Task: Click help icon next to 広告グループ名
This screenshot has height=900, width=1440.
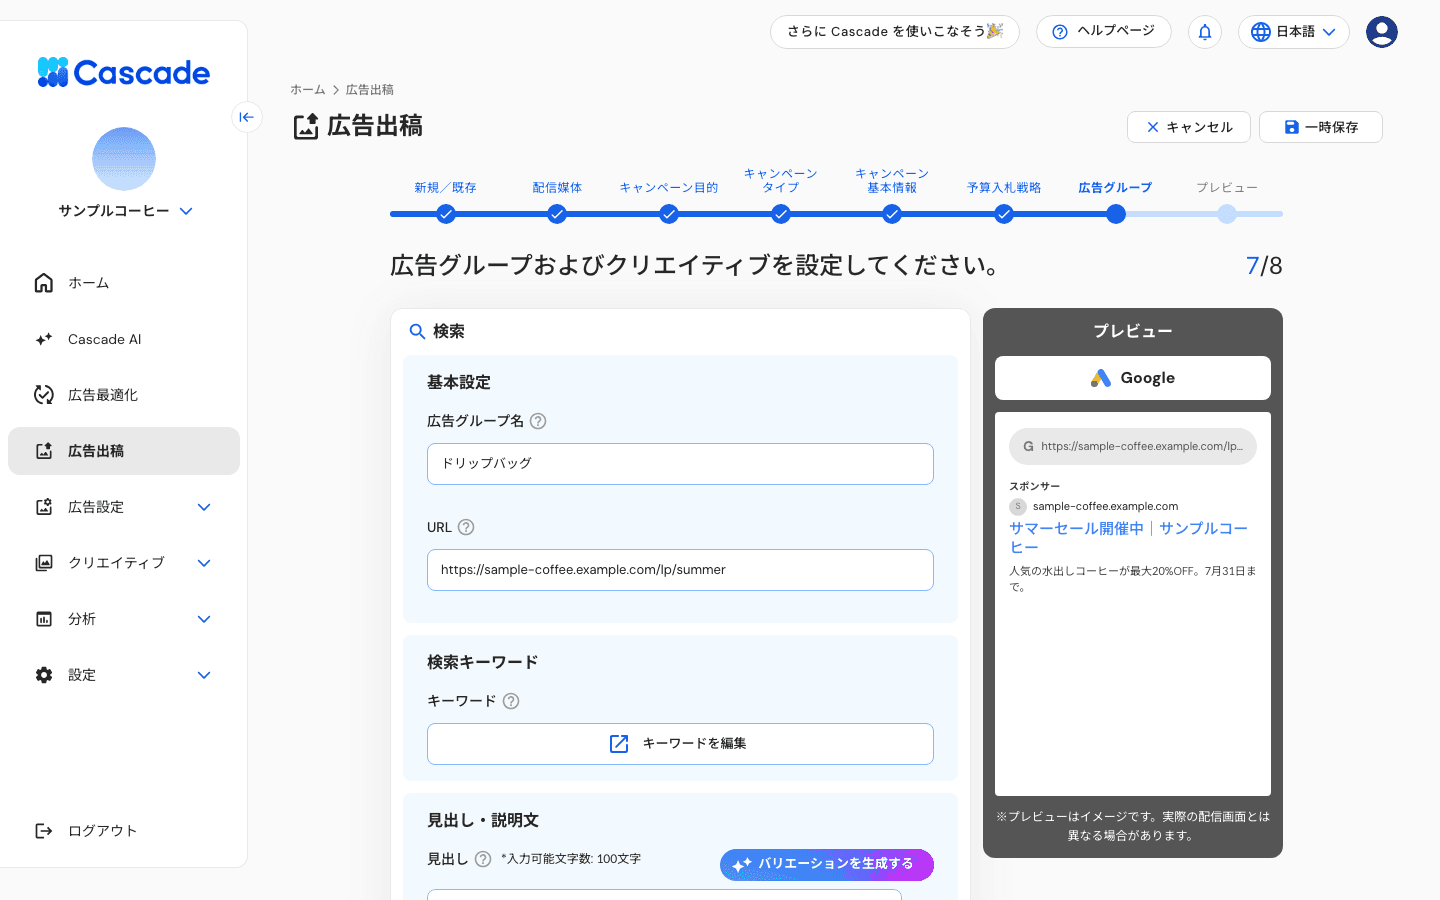Action: coord(538,421)
